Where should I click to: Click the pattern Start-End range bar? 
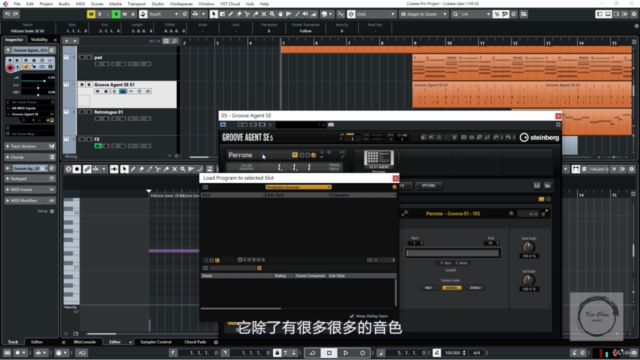pos(453,253)
